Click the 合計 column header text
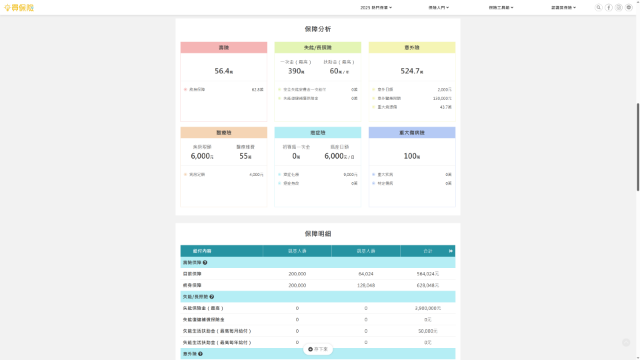 [427, 251]
